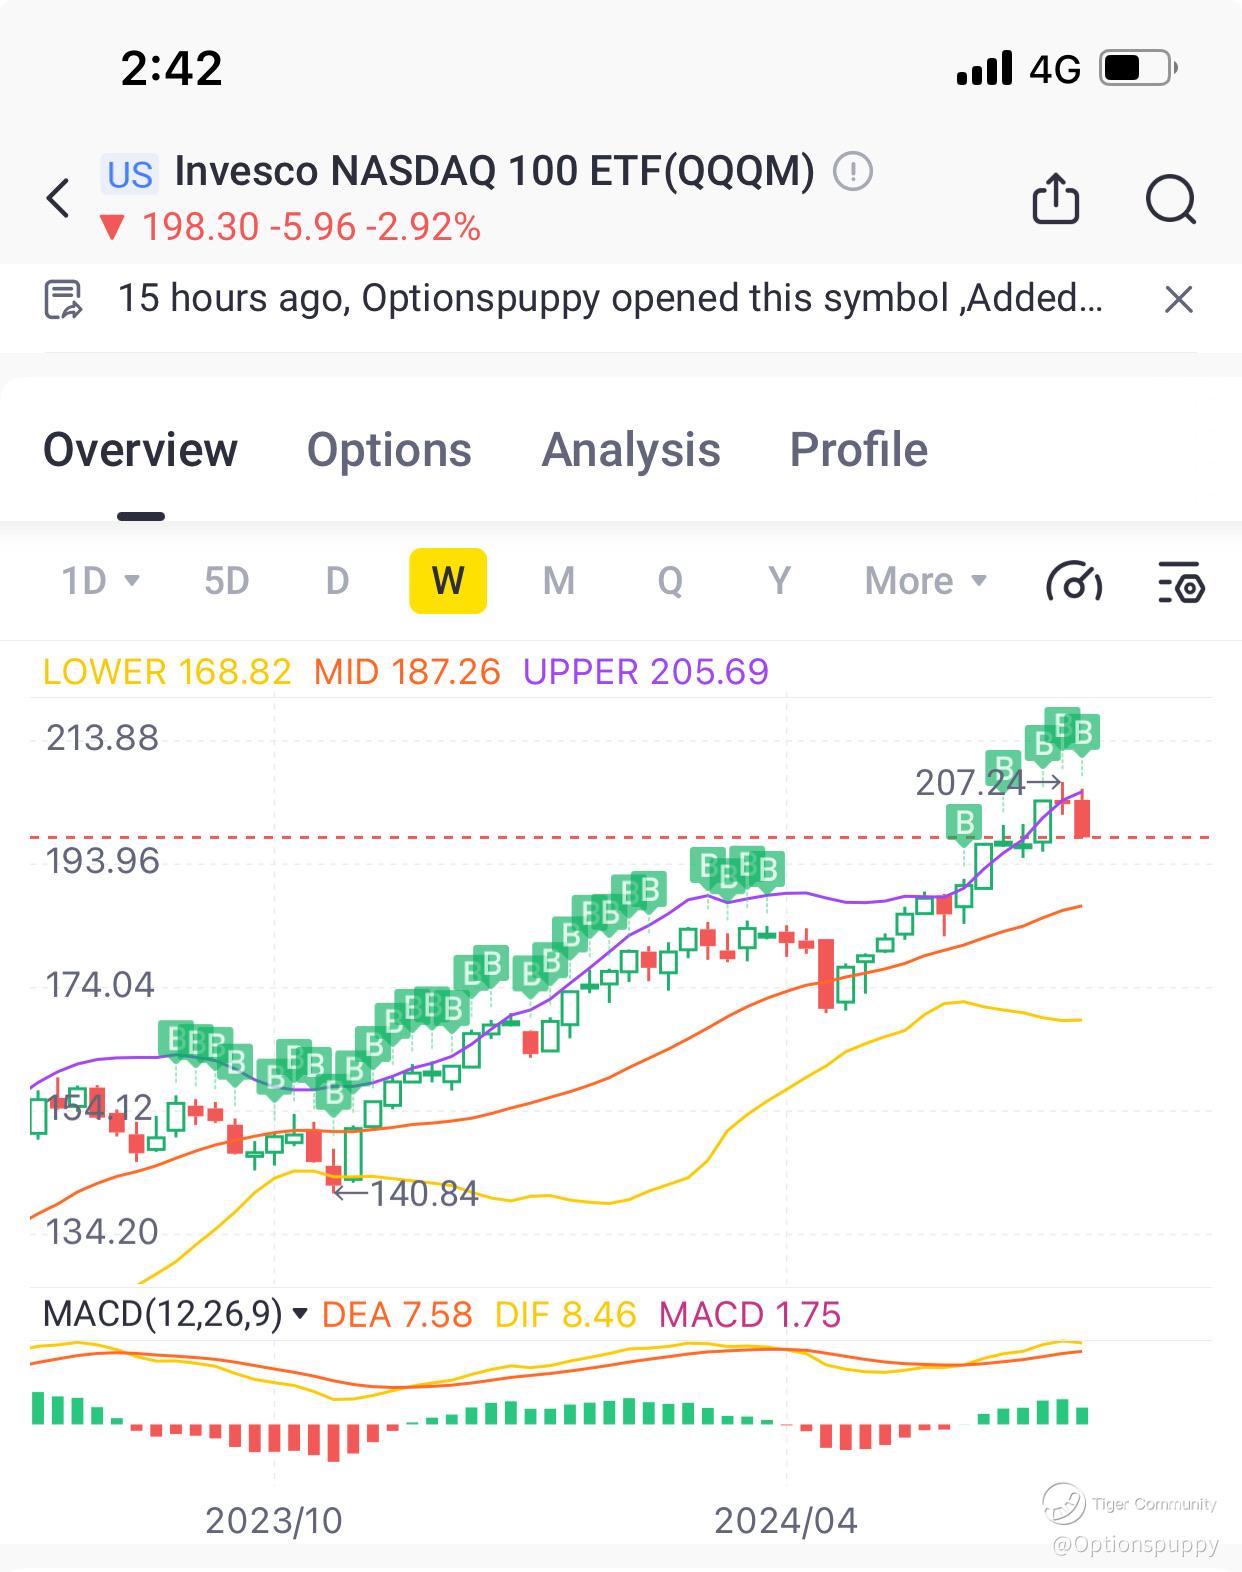
Task: Tap the DIF 8.46 value
Action: click(566, 1314)
